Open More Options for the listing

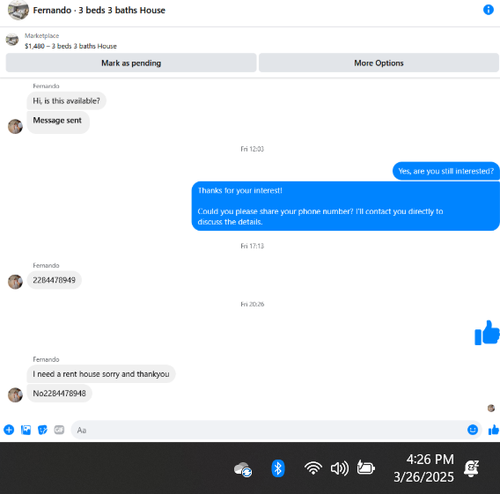(x=379, y=63)
